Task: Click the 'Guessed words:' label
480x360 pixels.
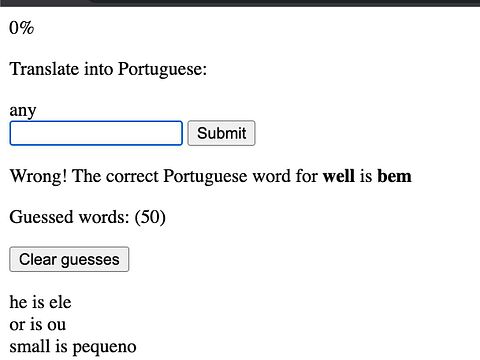Action: [69, 217]
